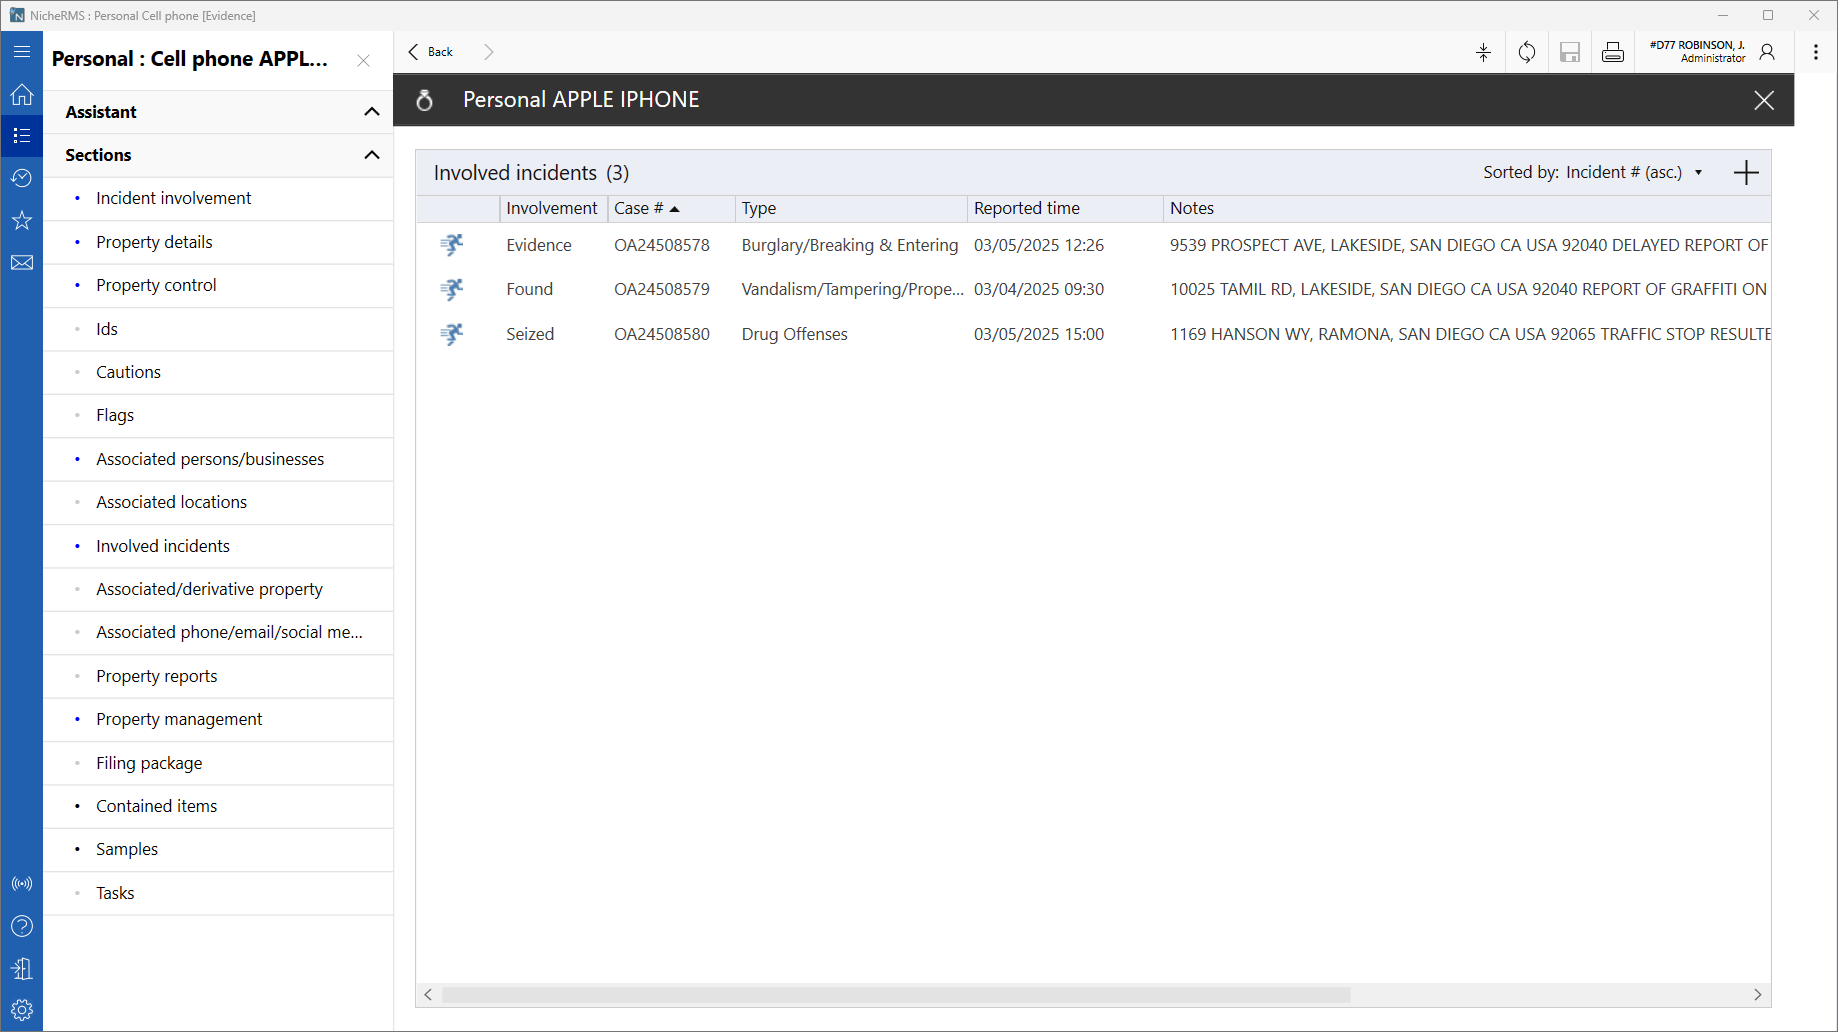This screenshot has height=1032, width=1838.
Task: Add a new involved incident with the plus button
Action: click(1746, 172)
